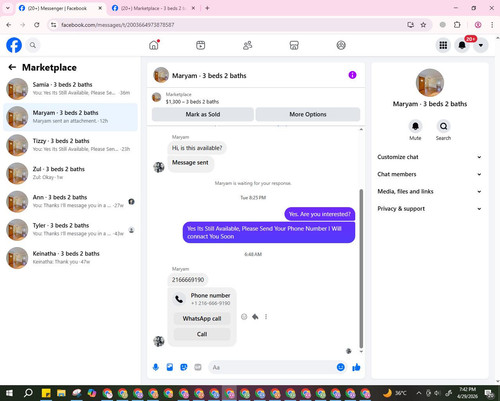Open the account dropdown arrow

[x=481, y=45]
